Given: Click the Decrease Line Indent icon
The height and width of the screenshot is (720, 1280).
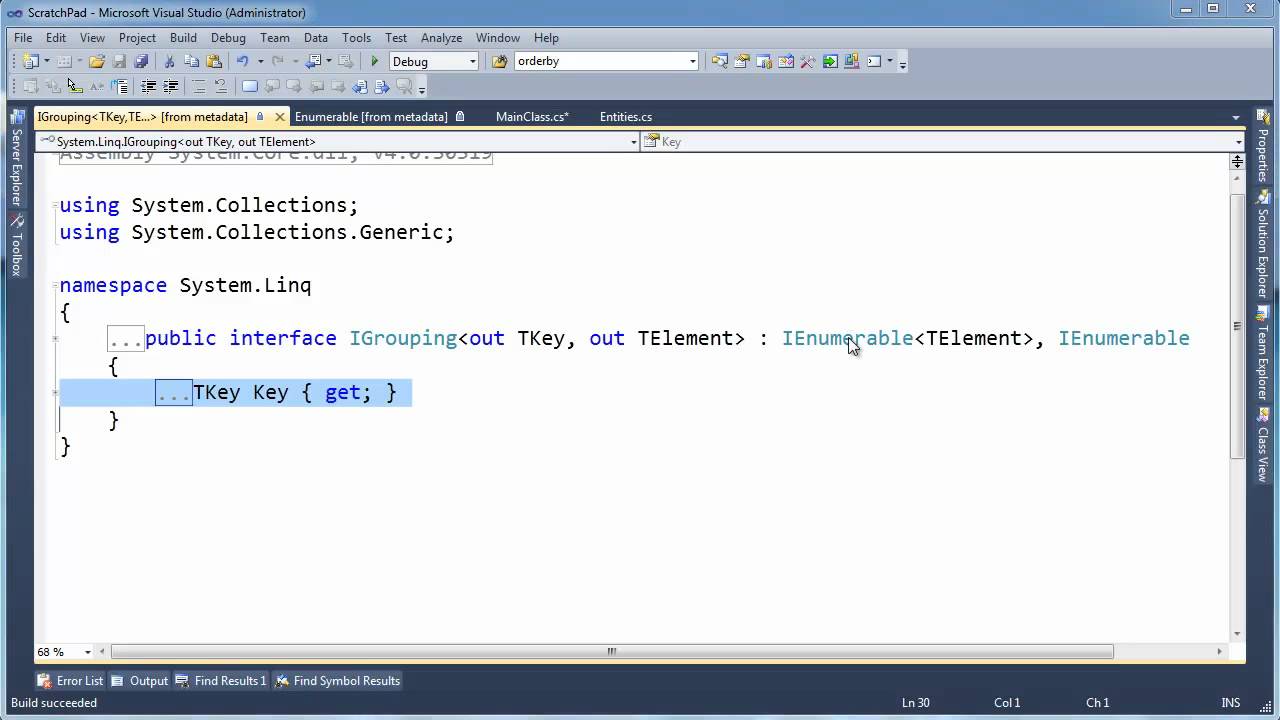Looking at the screenshot, I should click(x=149, y=87).
